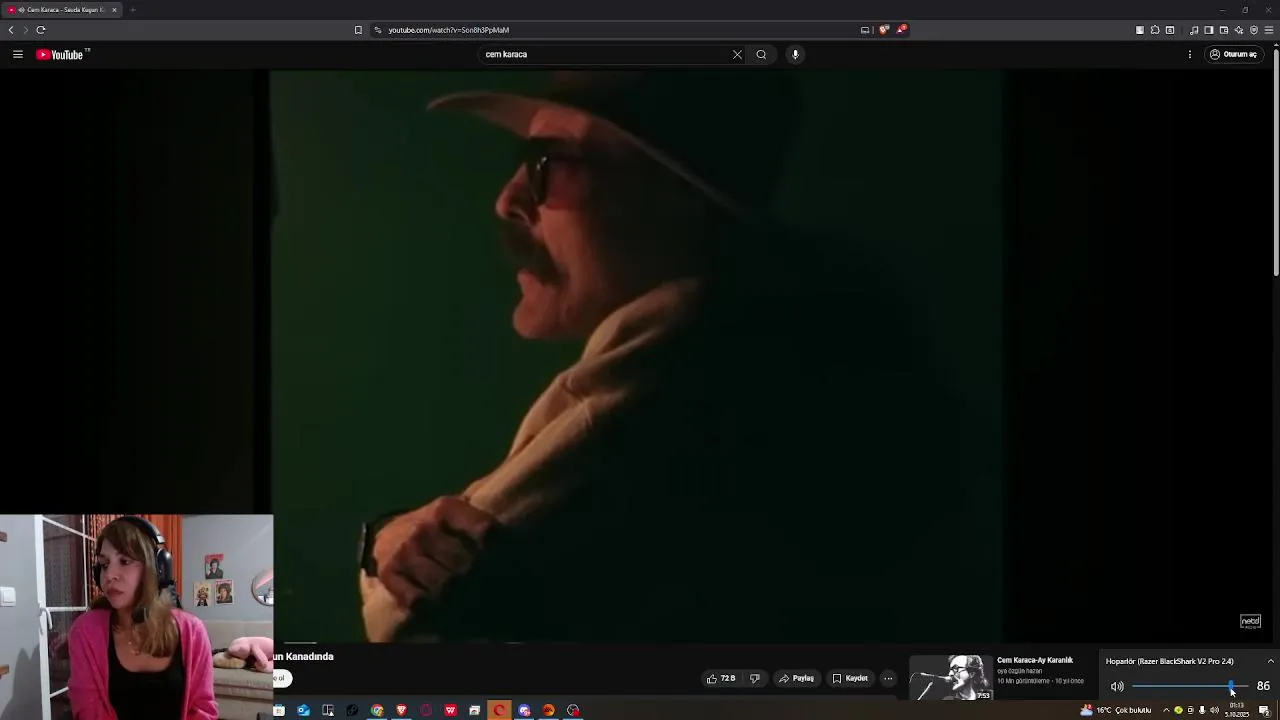Toggle the browser sidebar panel

1208,30
